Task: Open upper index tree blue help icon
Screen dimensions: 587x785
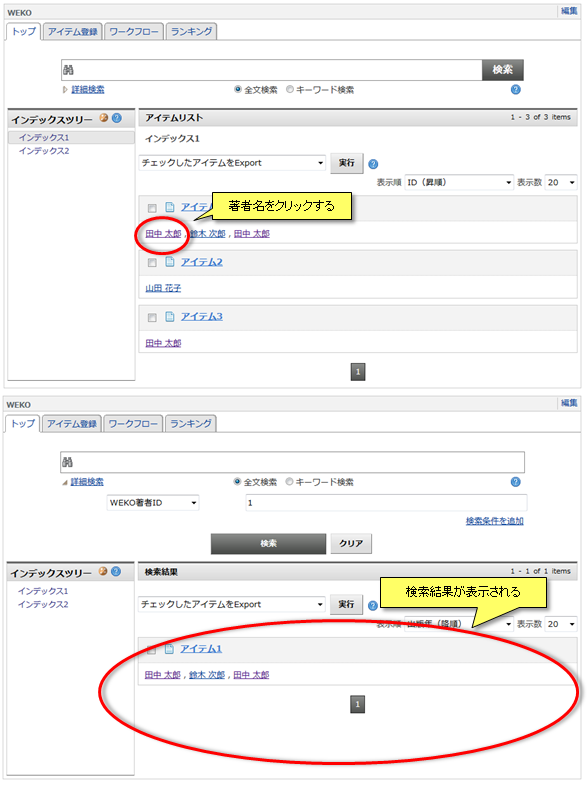Action: [x=117, y=118]
